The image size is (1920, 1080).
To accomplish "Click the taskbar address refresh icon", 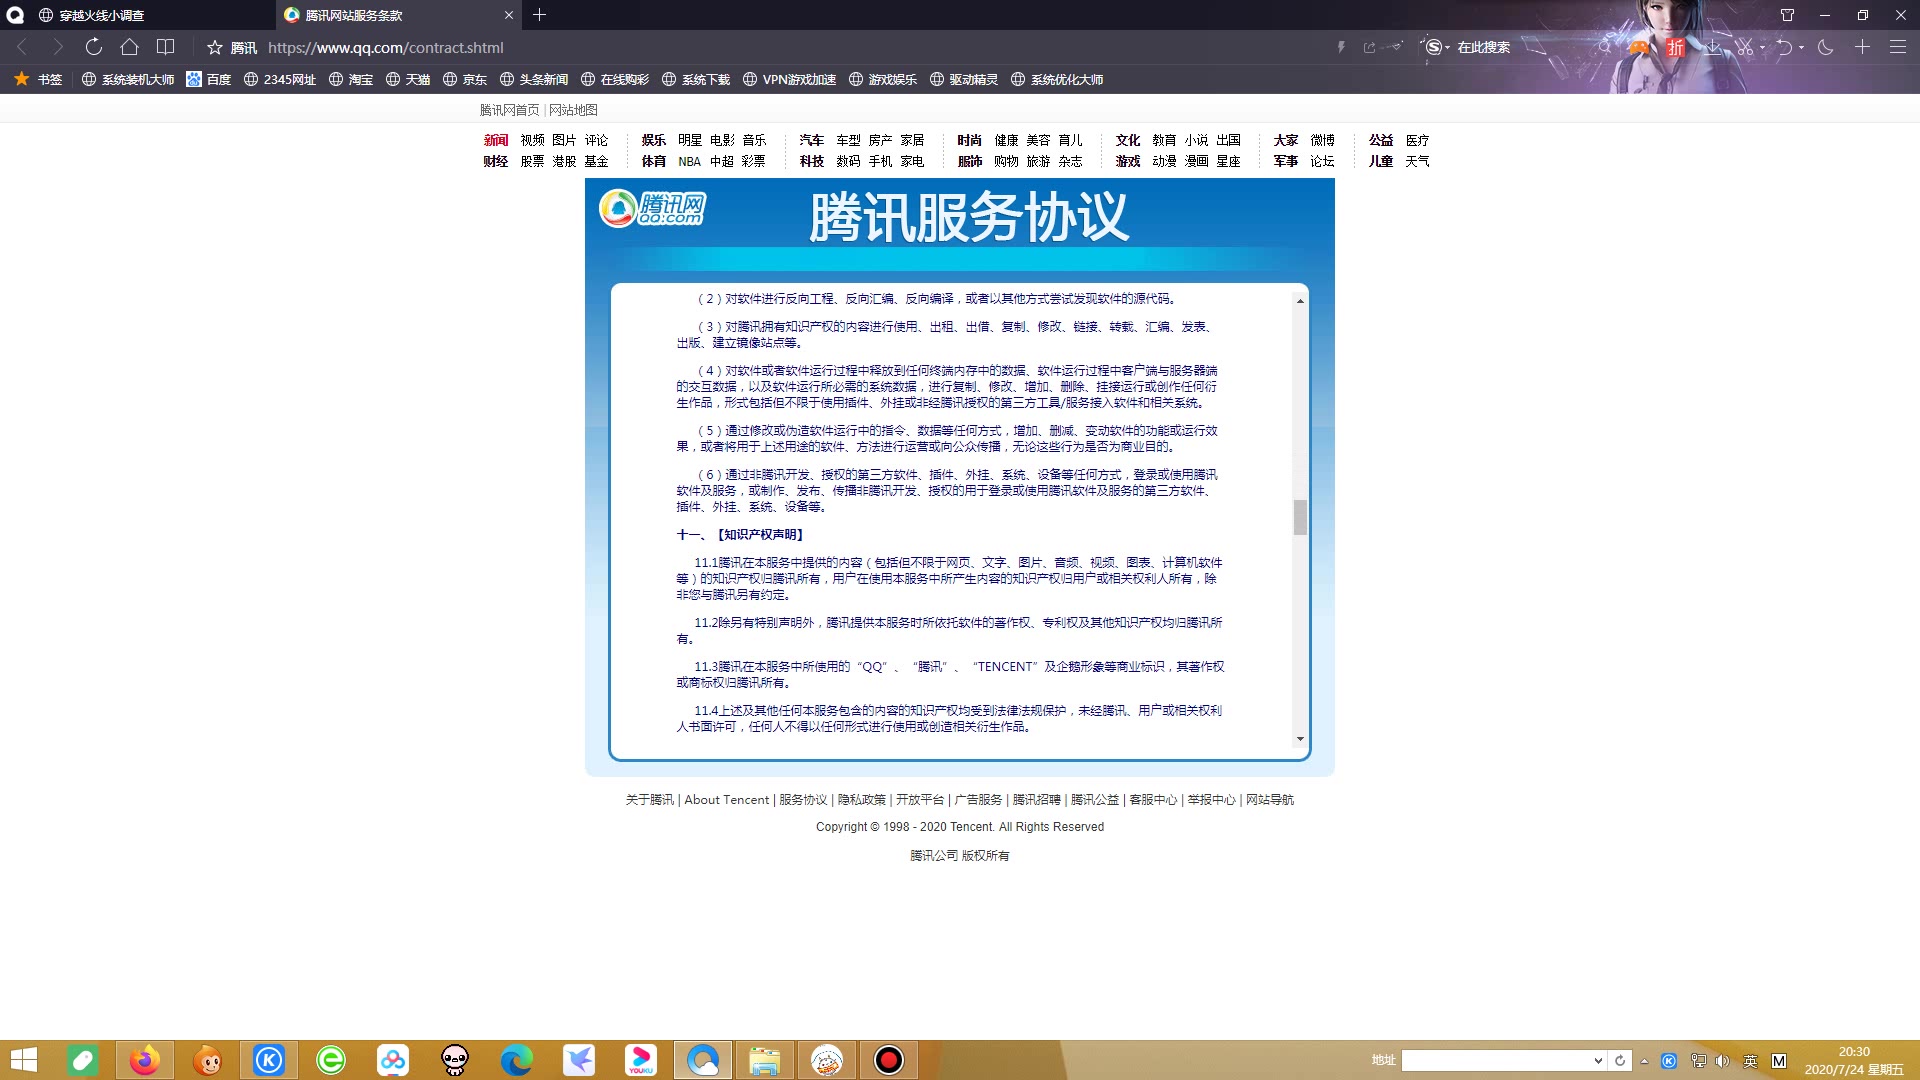I will 1620,1061.
